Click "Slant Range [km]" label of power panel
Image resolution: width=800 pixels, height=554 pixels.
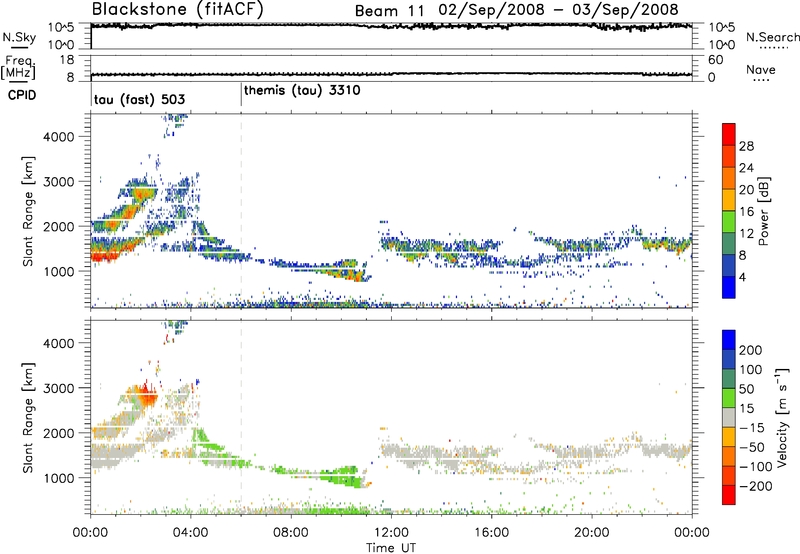(28, 211)
